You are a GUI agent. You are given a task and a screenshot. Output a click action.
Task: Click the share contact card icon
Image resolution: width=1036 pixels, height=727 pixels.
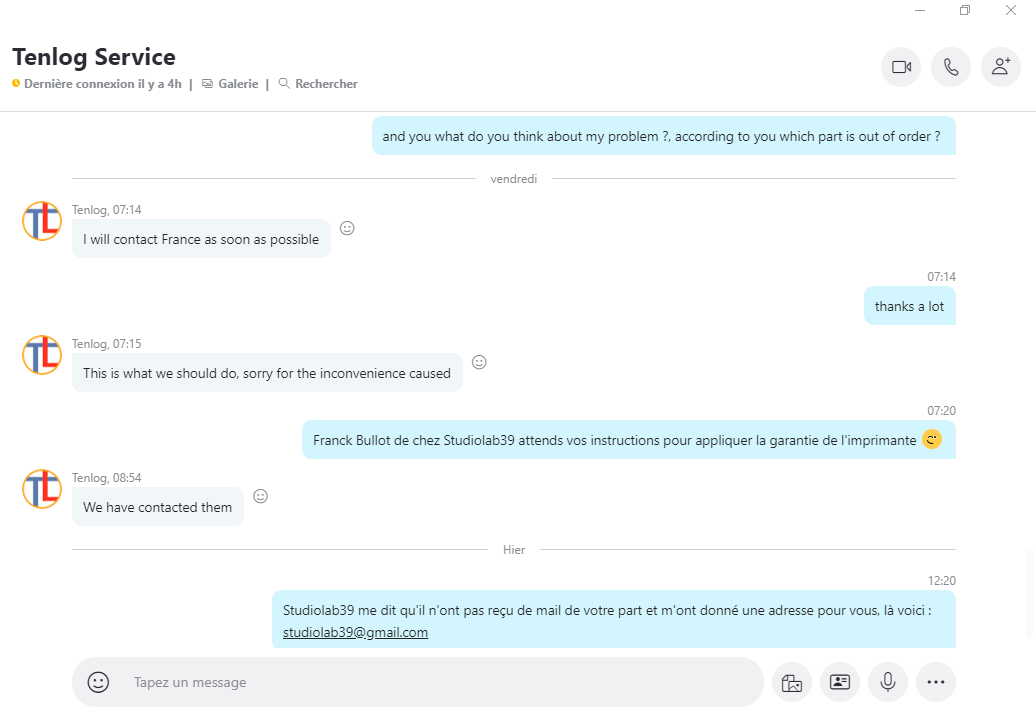pos(840,682)
